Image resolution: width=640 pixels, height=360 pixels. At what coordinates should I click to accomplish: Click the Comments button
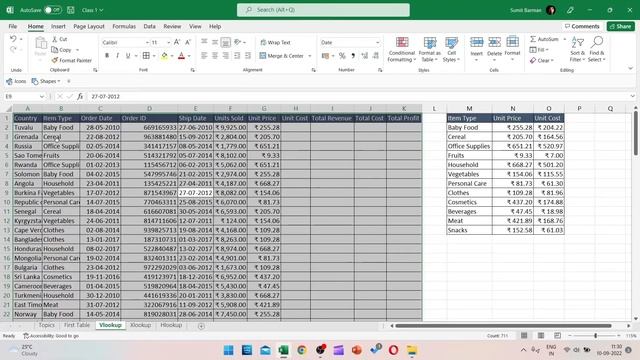coord(582,27)
